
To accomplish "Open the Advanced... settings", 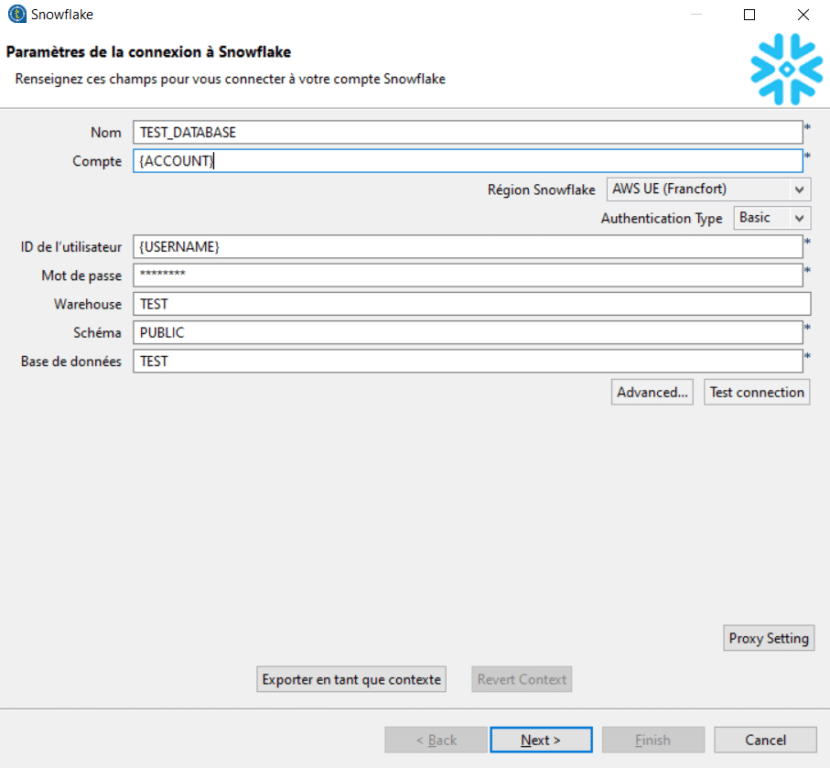I will click(x=652, y=392).
